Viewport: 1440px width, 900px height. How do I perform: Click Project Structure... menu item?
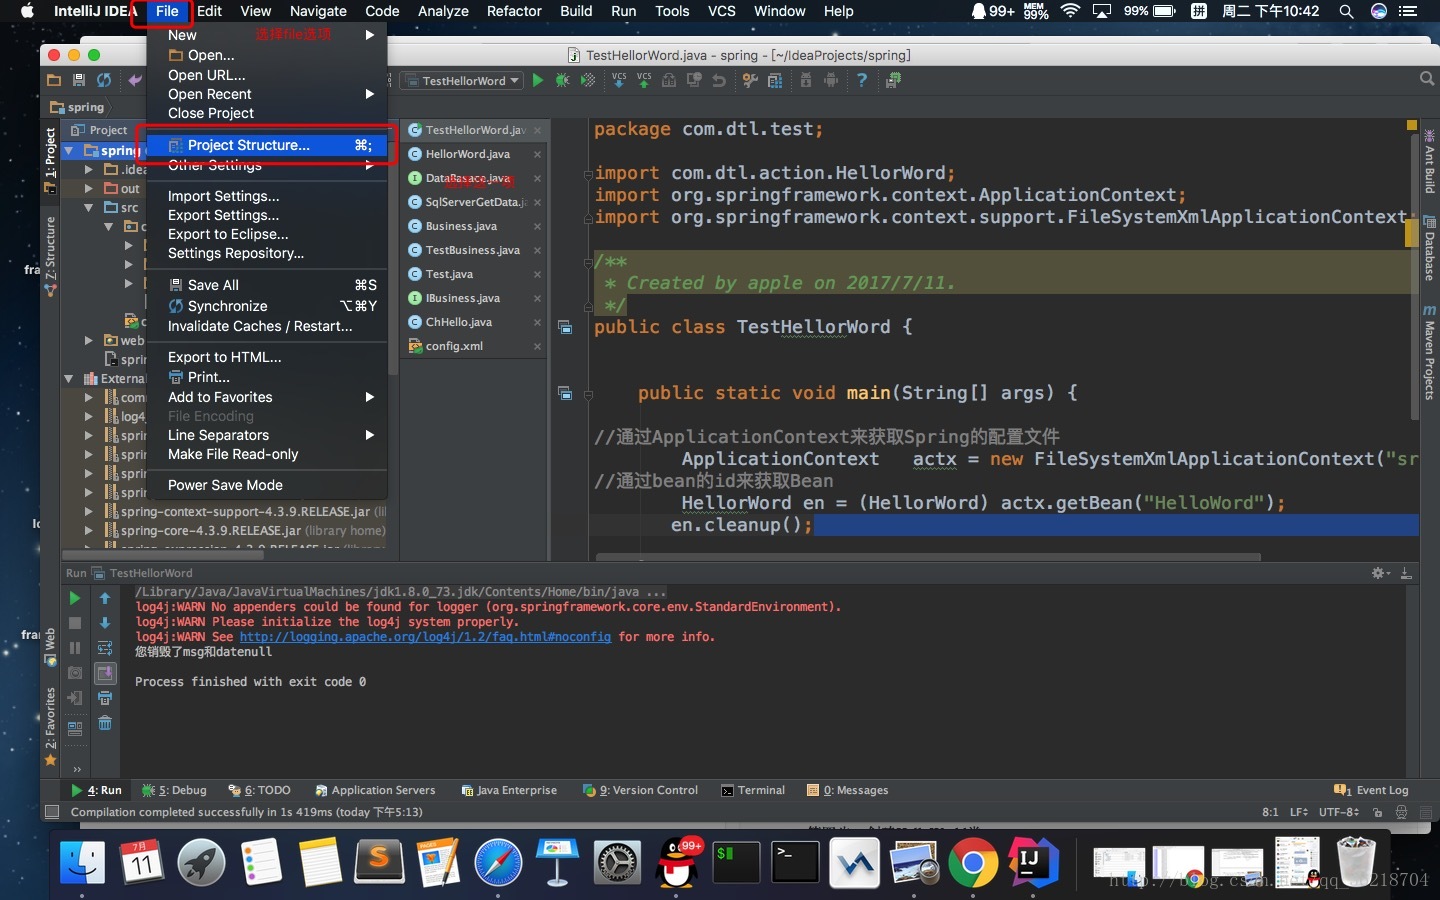[267, 145]
